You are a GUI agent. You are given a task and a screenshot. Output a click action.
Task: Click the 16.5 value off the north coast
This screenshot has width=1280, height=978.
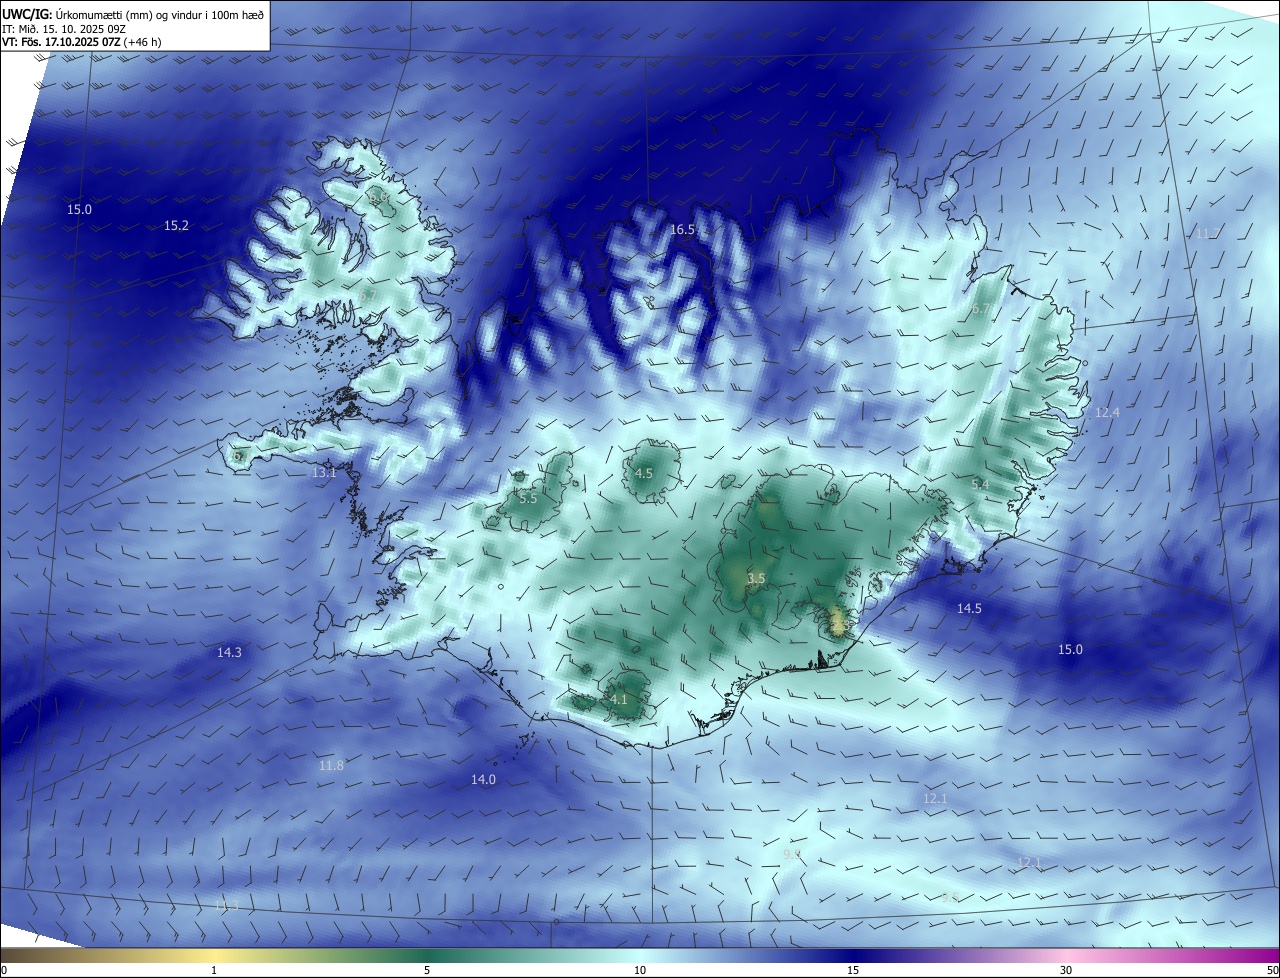pos(682,230)
